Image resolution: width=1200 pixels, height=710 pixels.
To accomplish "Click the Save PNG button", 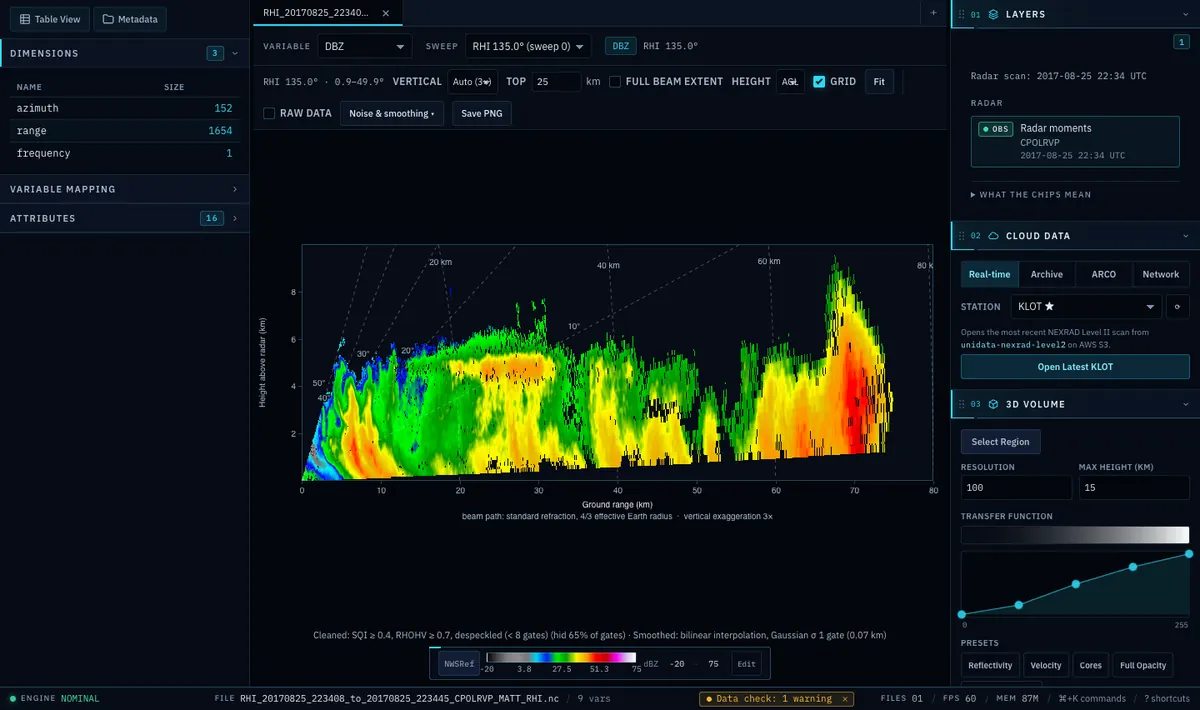I will tap(482, 114).
